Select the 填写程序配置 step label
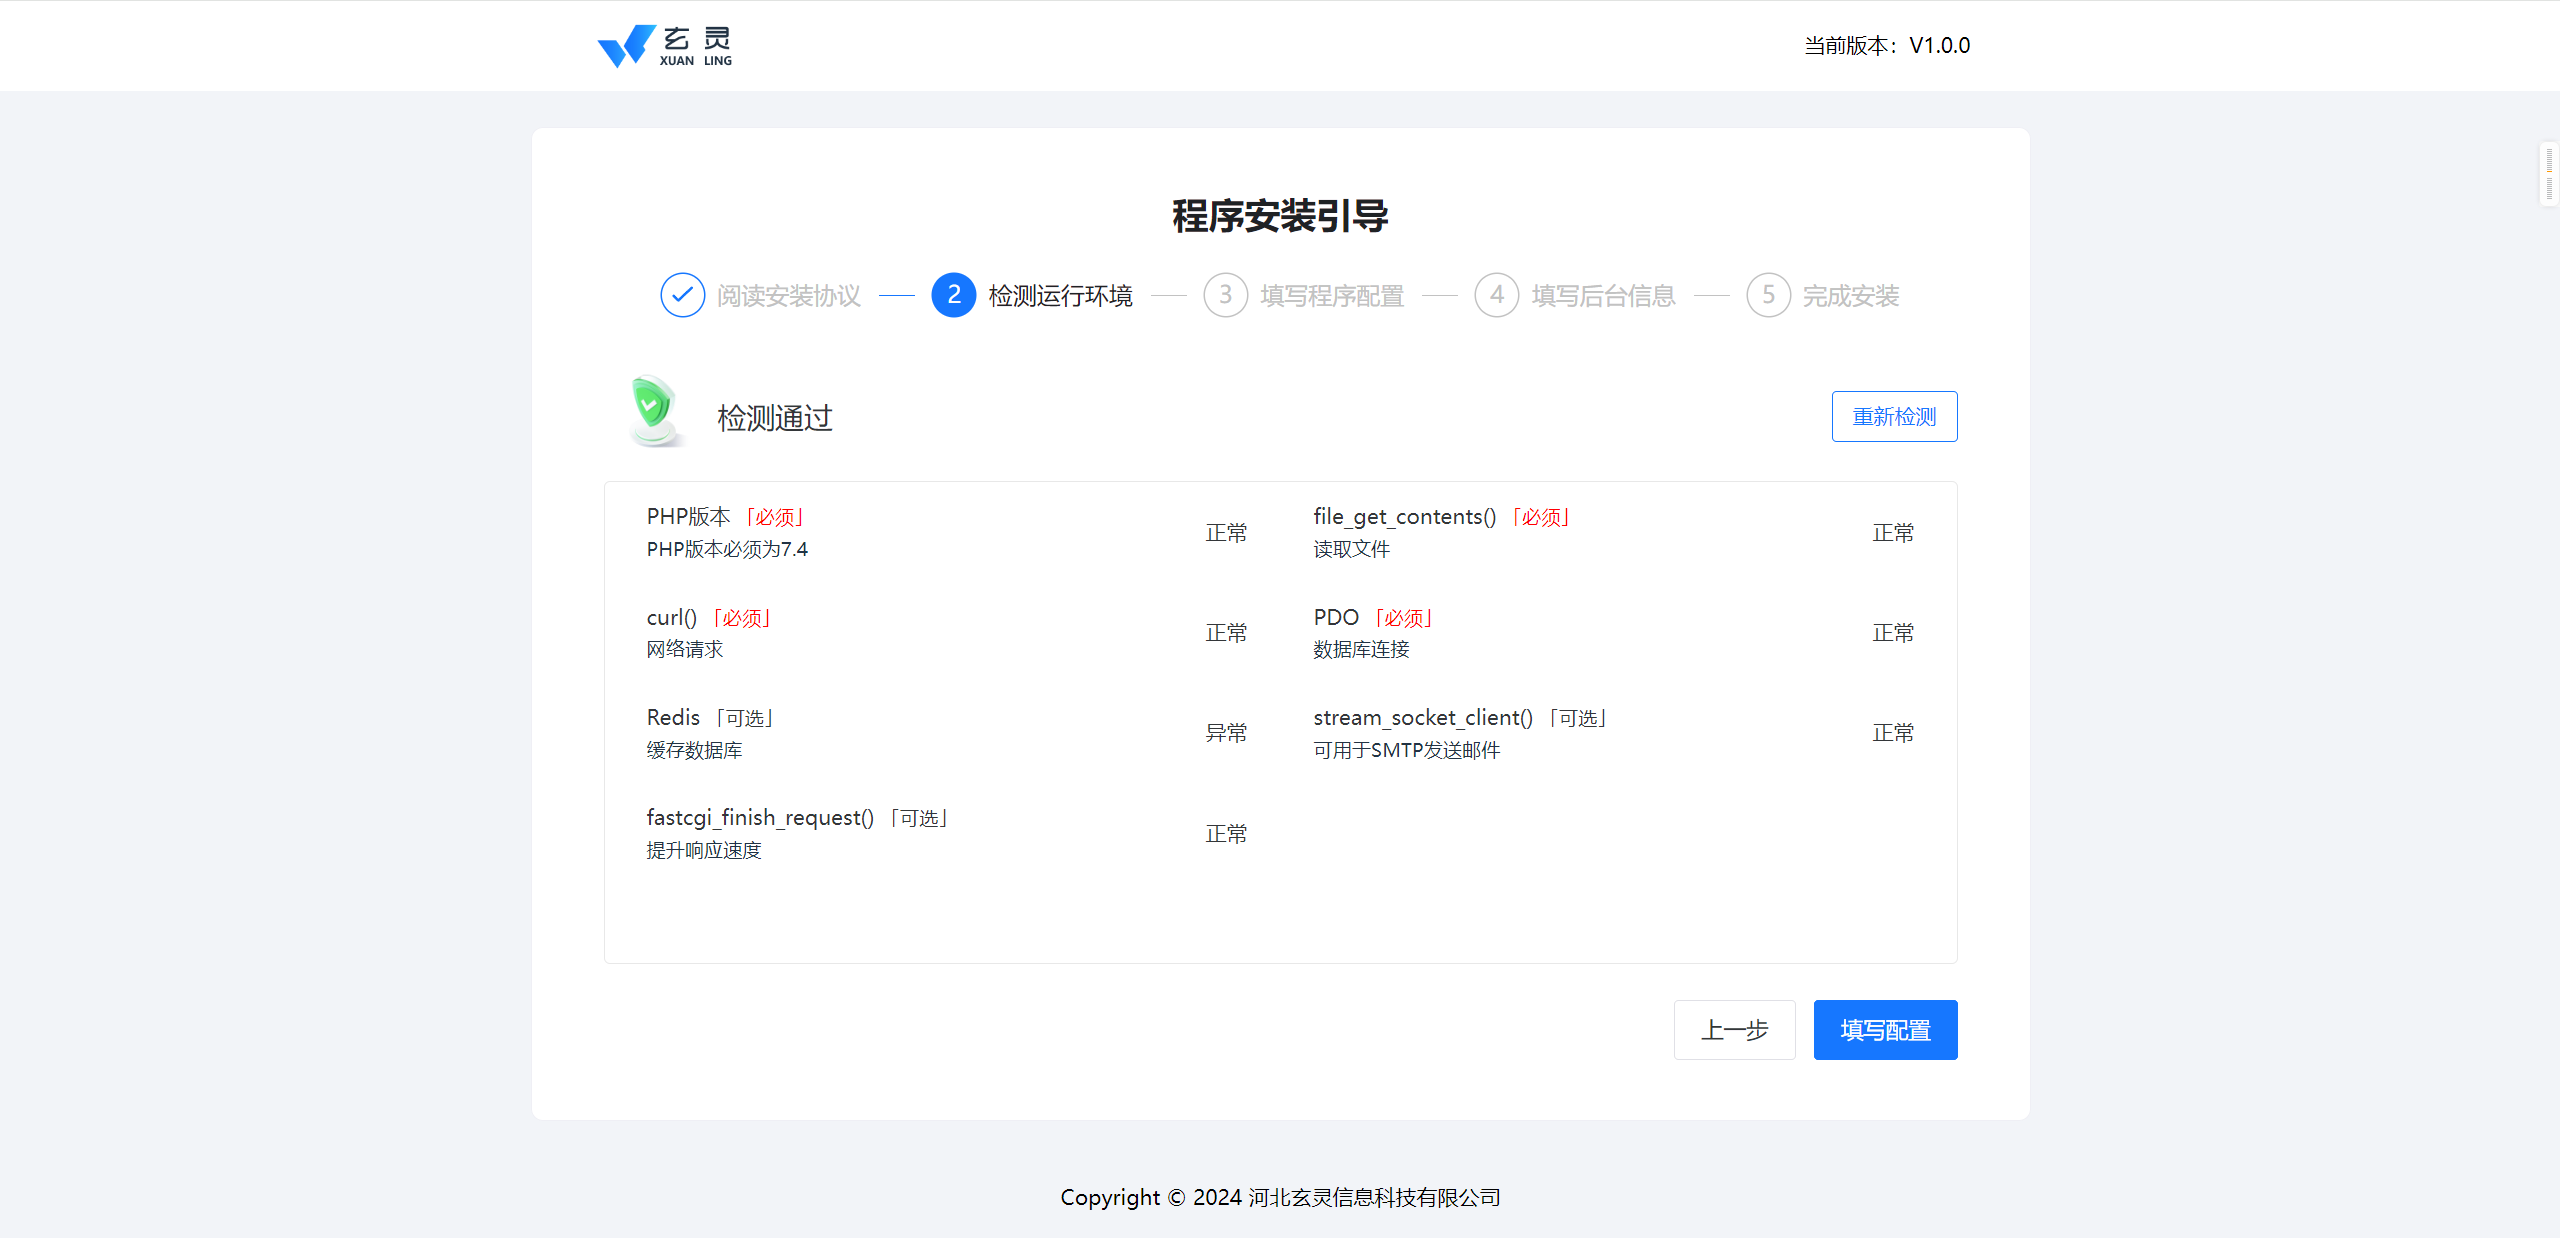This screenshot has height=1238, width=2560. point(1332,296)
